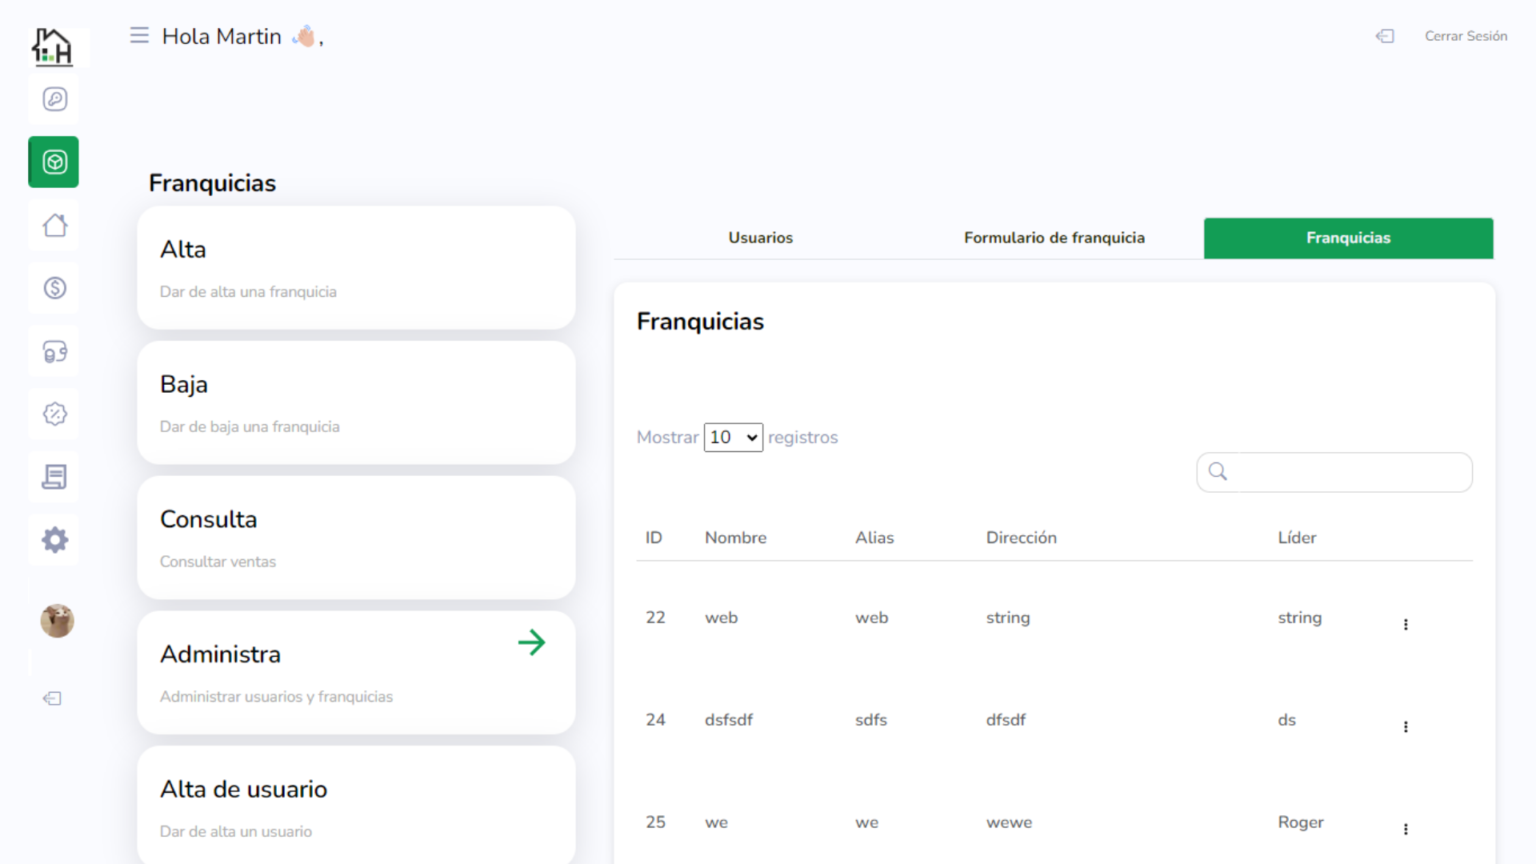Switch to Formulario de franquicia tab
Viewport: 1536px width, 864px height.
point(1054,238)
